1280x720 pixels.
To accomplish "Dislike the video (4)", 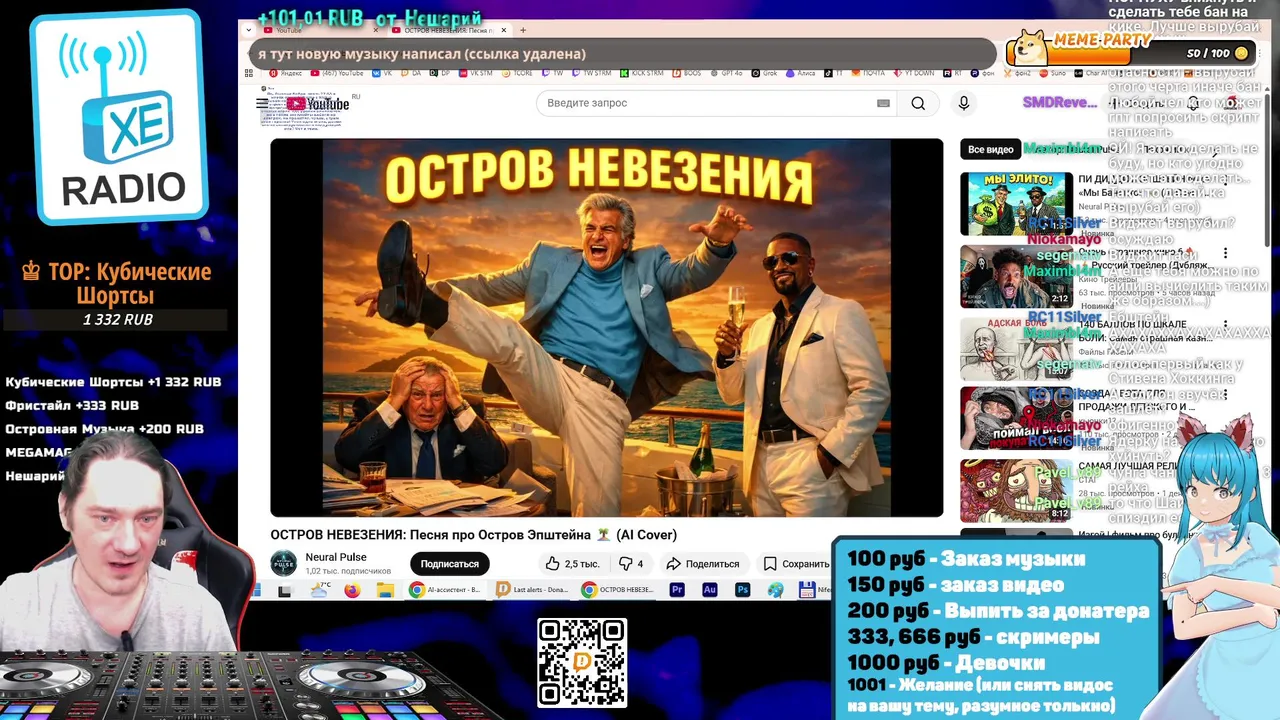I will pyautogui.click(x=631, y=564).
